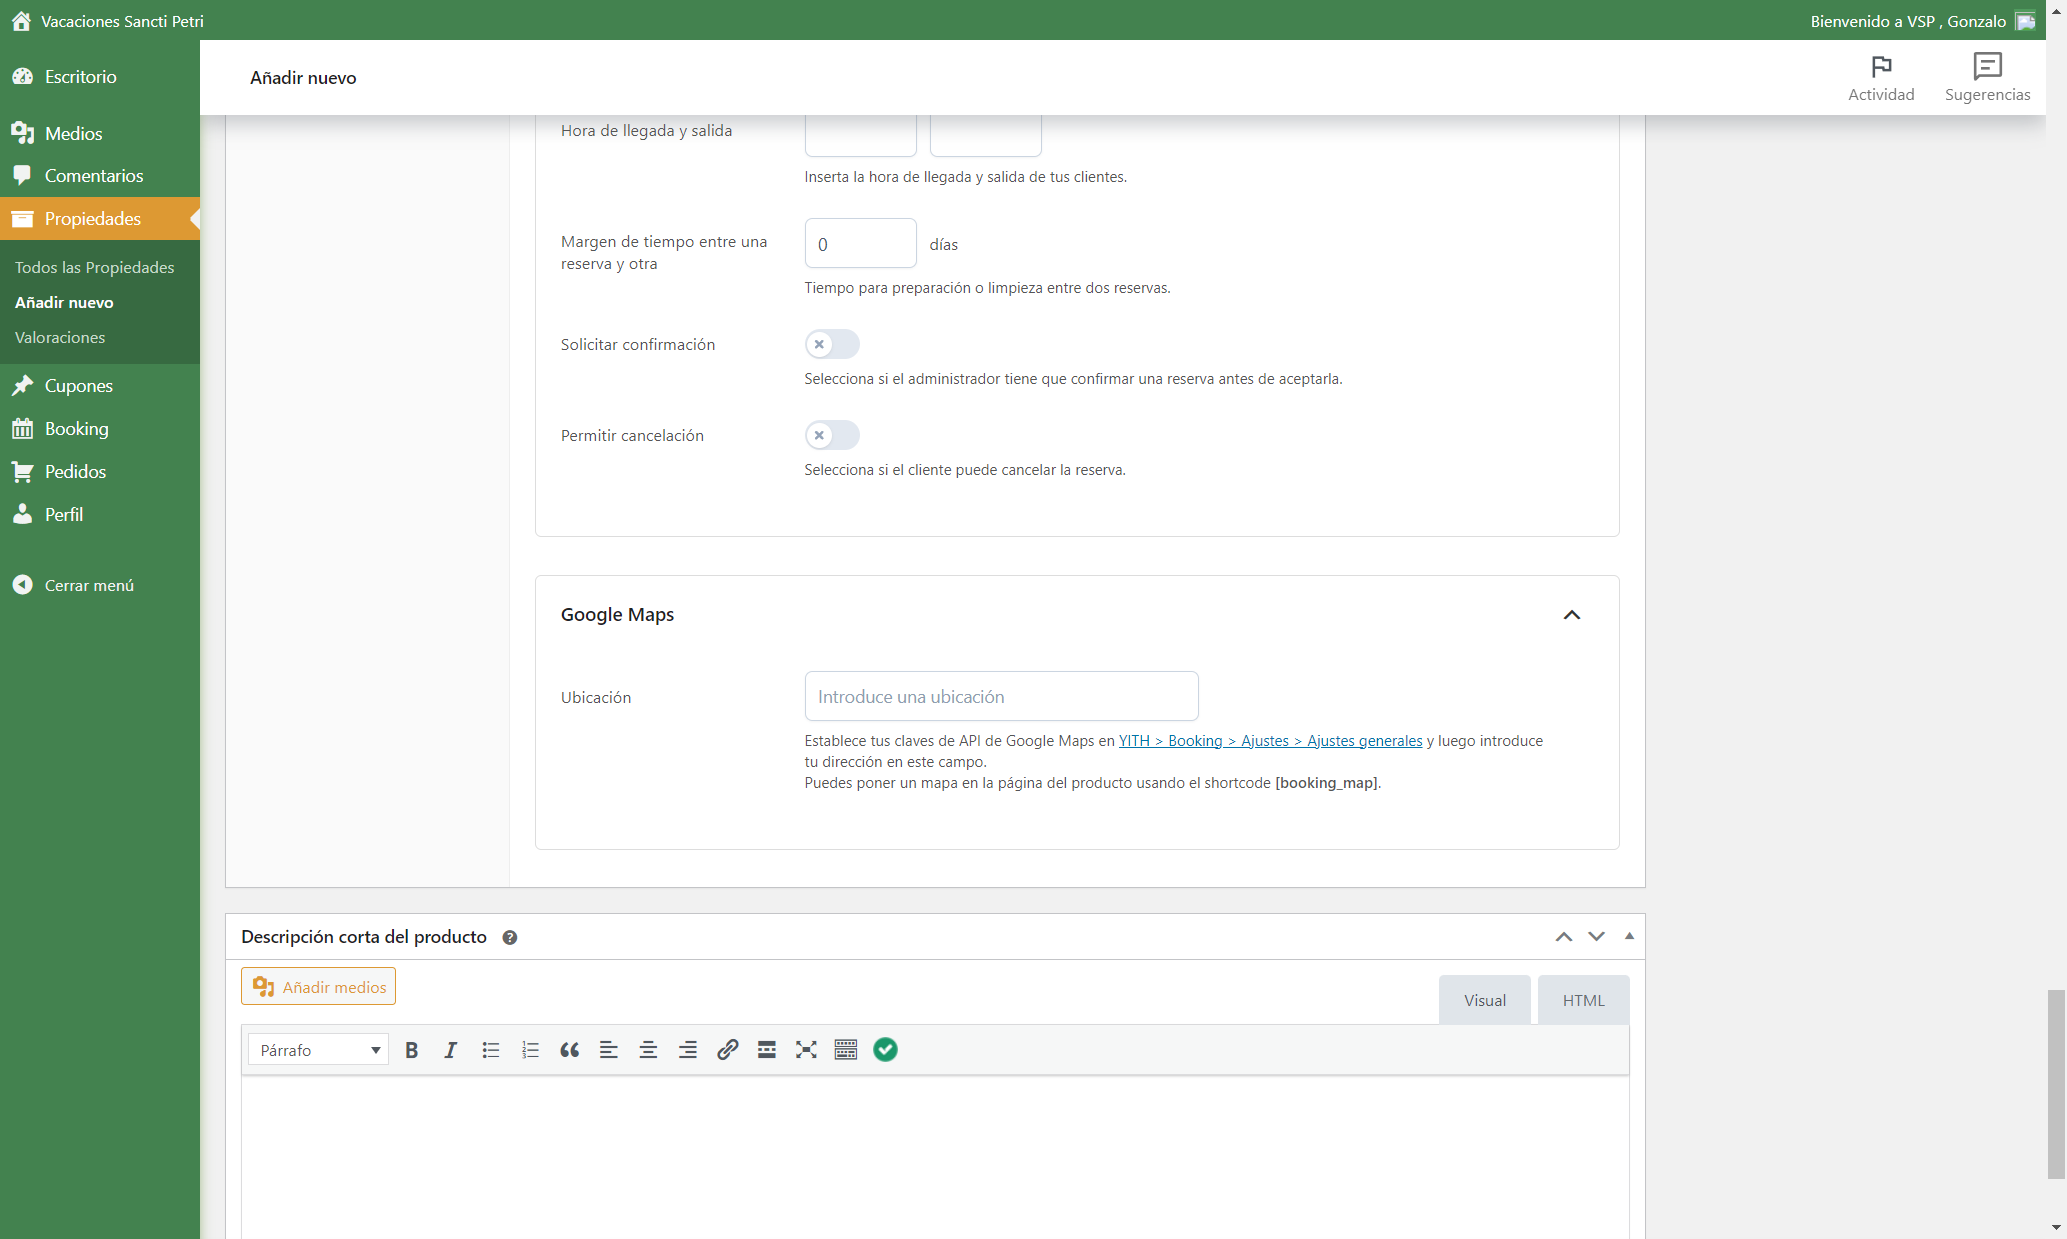Align text right

click(x=688, y=1049)
